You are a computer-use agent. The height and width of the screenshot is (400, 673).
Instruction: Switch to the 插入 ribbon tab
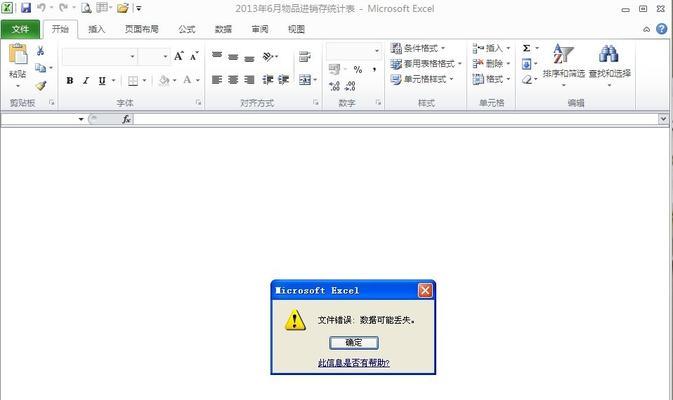[x=97, y=29]
